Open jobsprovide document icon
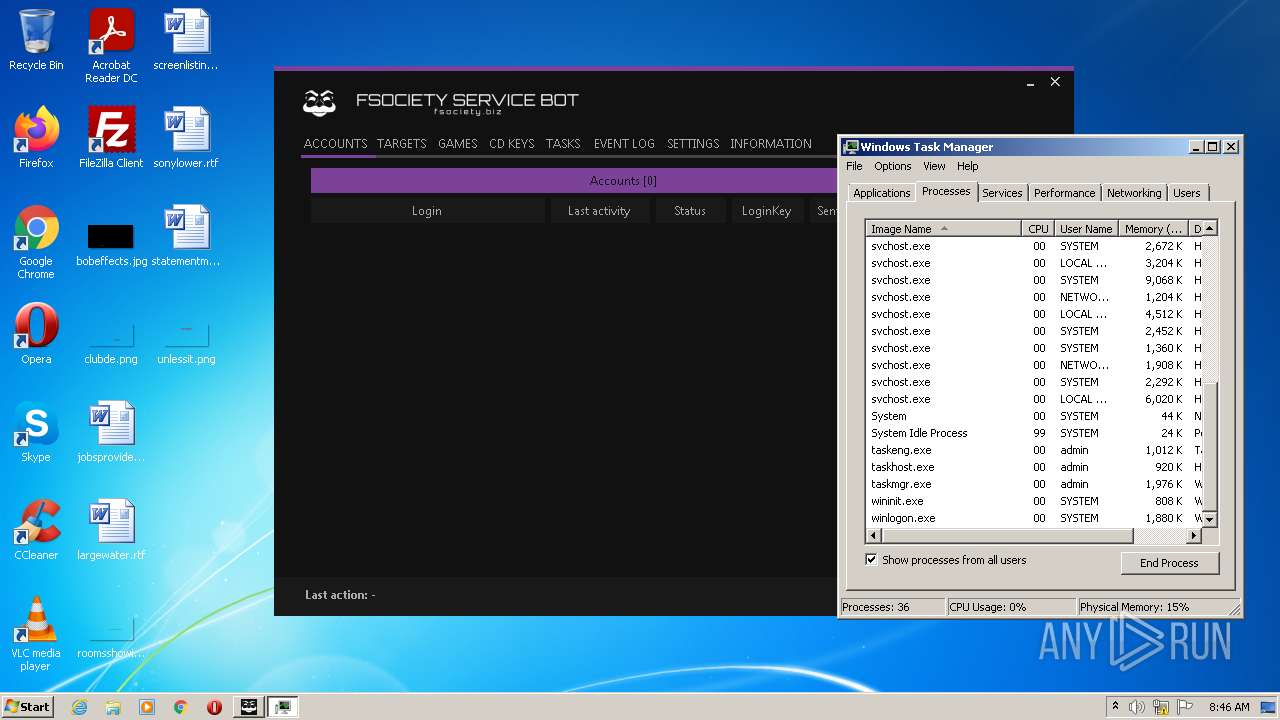The height and width of the screenshot is (720, 1280). pyautogui.click(x=111, y=432)
